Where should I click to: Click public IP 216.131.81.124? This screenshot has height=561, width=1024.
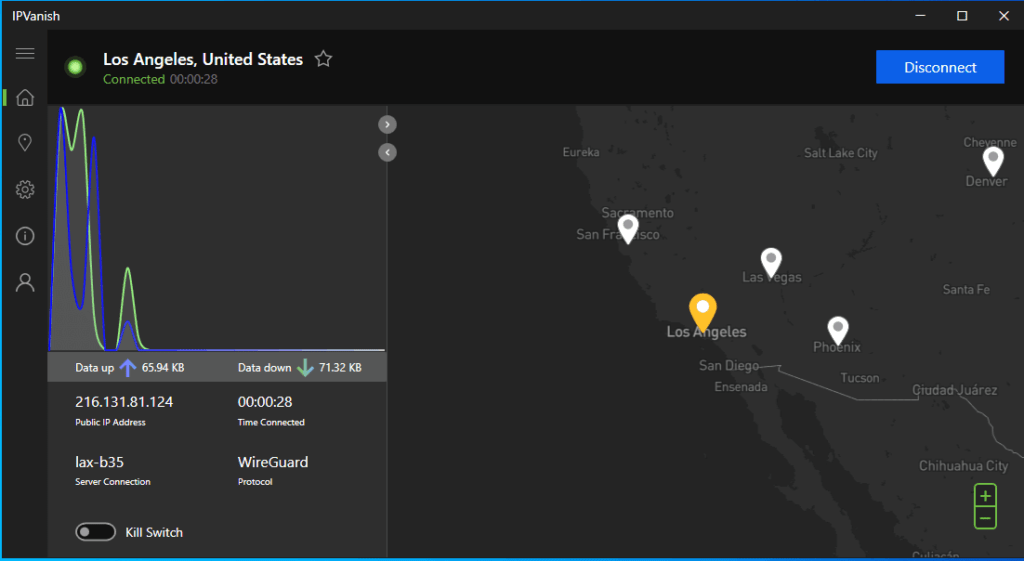tap(124, 402)
